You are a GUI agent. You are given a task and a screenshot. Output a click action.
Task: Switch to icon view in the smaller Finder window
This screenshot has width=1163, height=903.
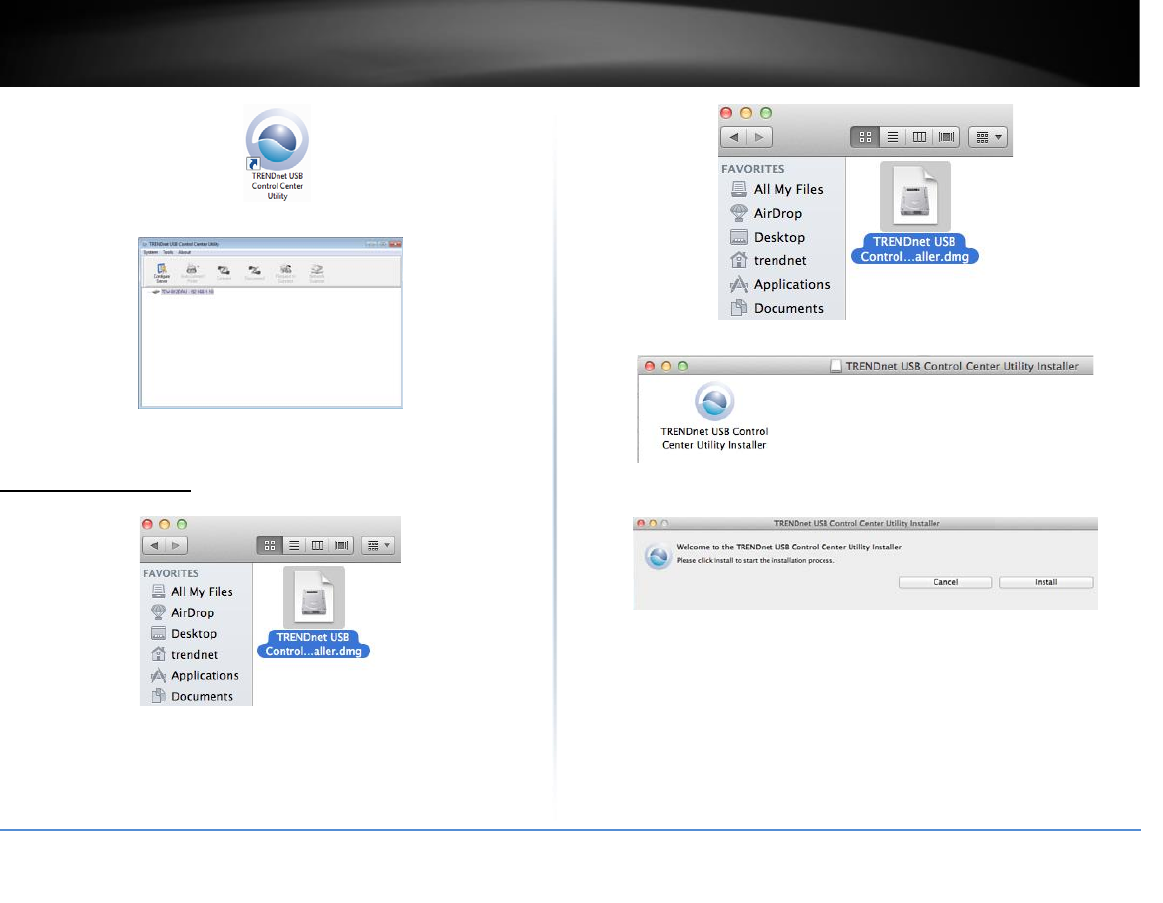pos(270,545)
